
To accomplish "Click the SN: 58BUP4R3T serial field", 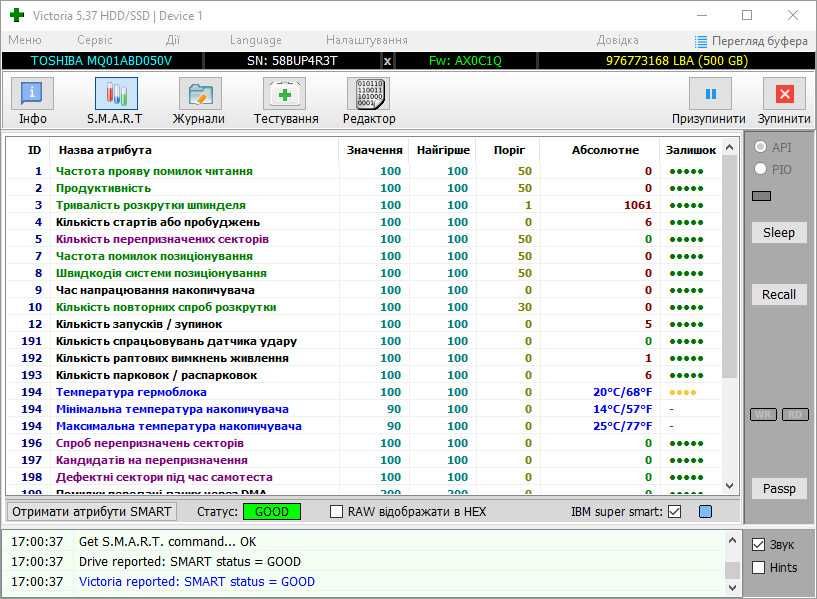I will [292, 61].
